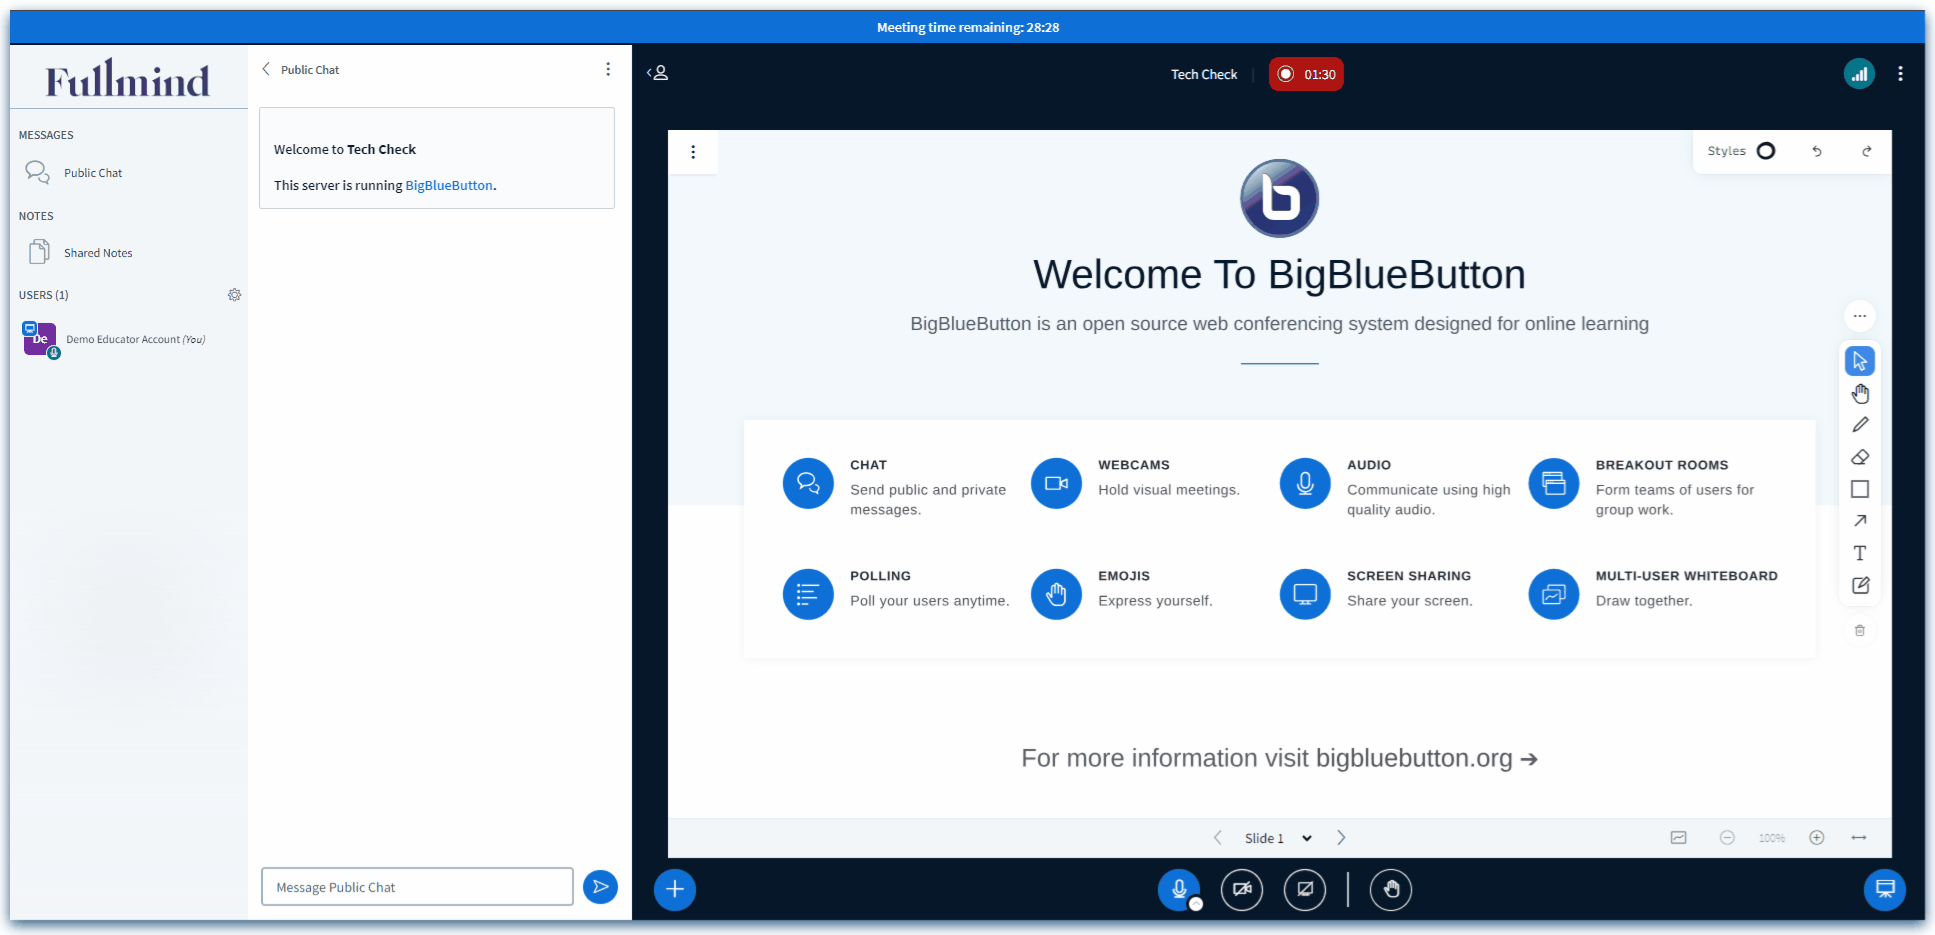Viewport: 1935px width, 935px height.
Task: Open the Slide 1 dropdown
Action: [x=1278, y=838]
